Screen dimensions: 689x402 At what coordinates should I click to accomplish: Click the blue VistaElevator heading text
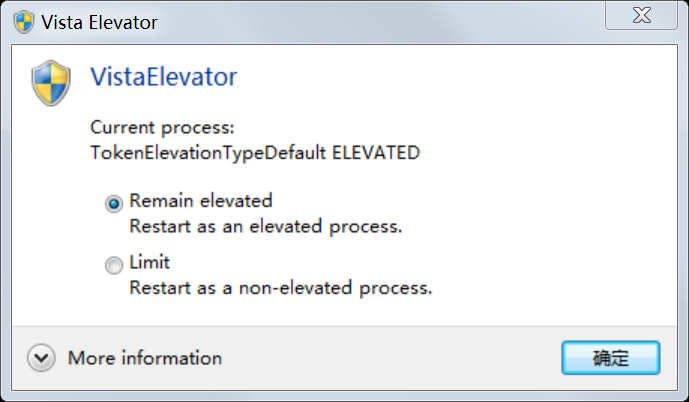point(163,76)
